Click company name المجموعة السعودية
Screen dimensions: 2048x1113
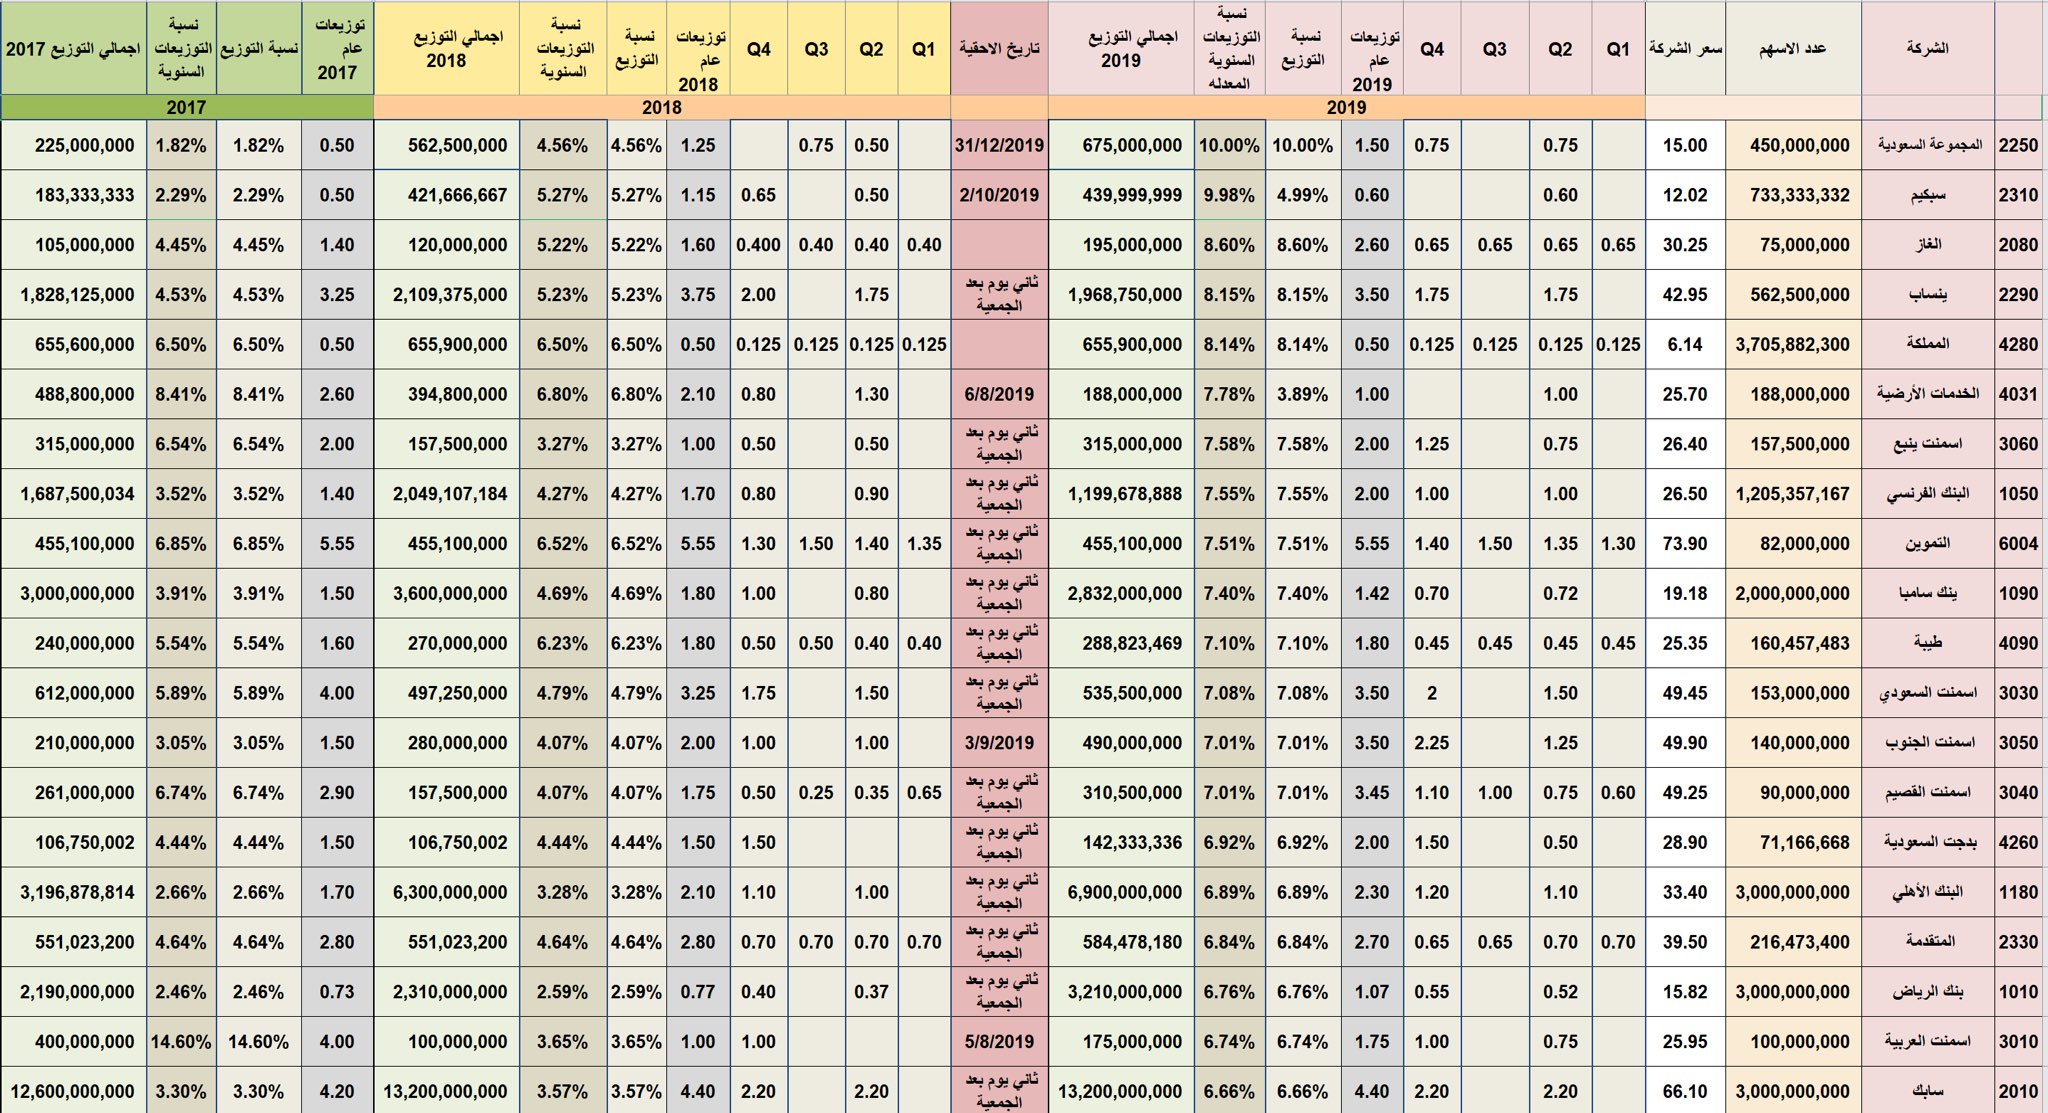[x=1929, y=145]
